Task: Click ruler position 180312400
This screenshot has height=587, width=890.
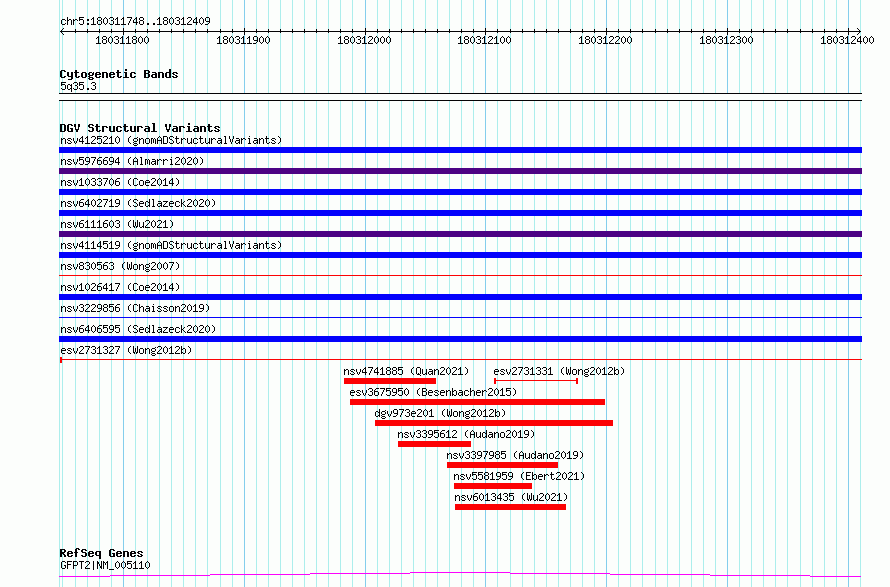Action: [x=847, y=40]
